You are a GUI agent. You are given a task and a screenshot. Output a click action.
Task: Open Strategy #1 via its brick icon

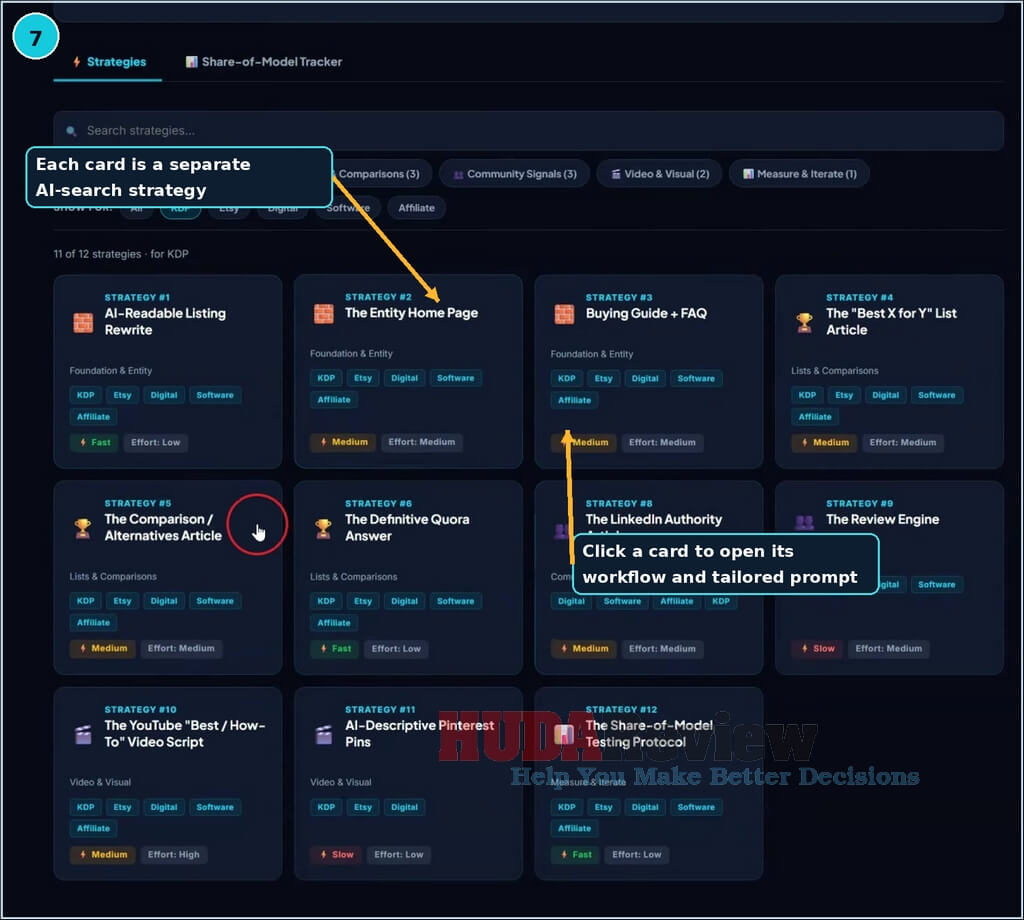point(83,323)
